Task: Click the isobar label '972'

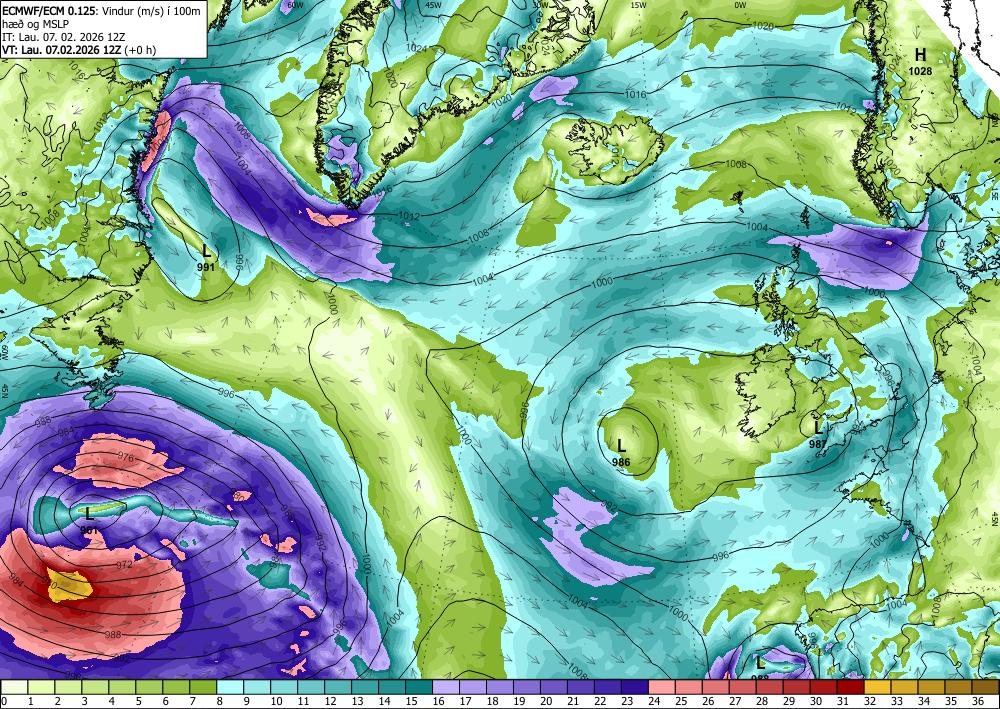Action: pos(123,565)
